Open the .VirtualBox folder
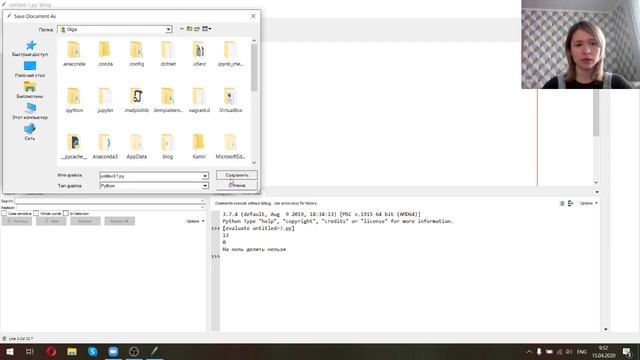This screenshot has height=360, width=640. pos(230,100)
